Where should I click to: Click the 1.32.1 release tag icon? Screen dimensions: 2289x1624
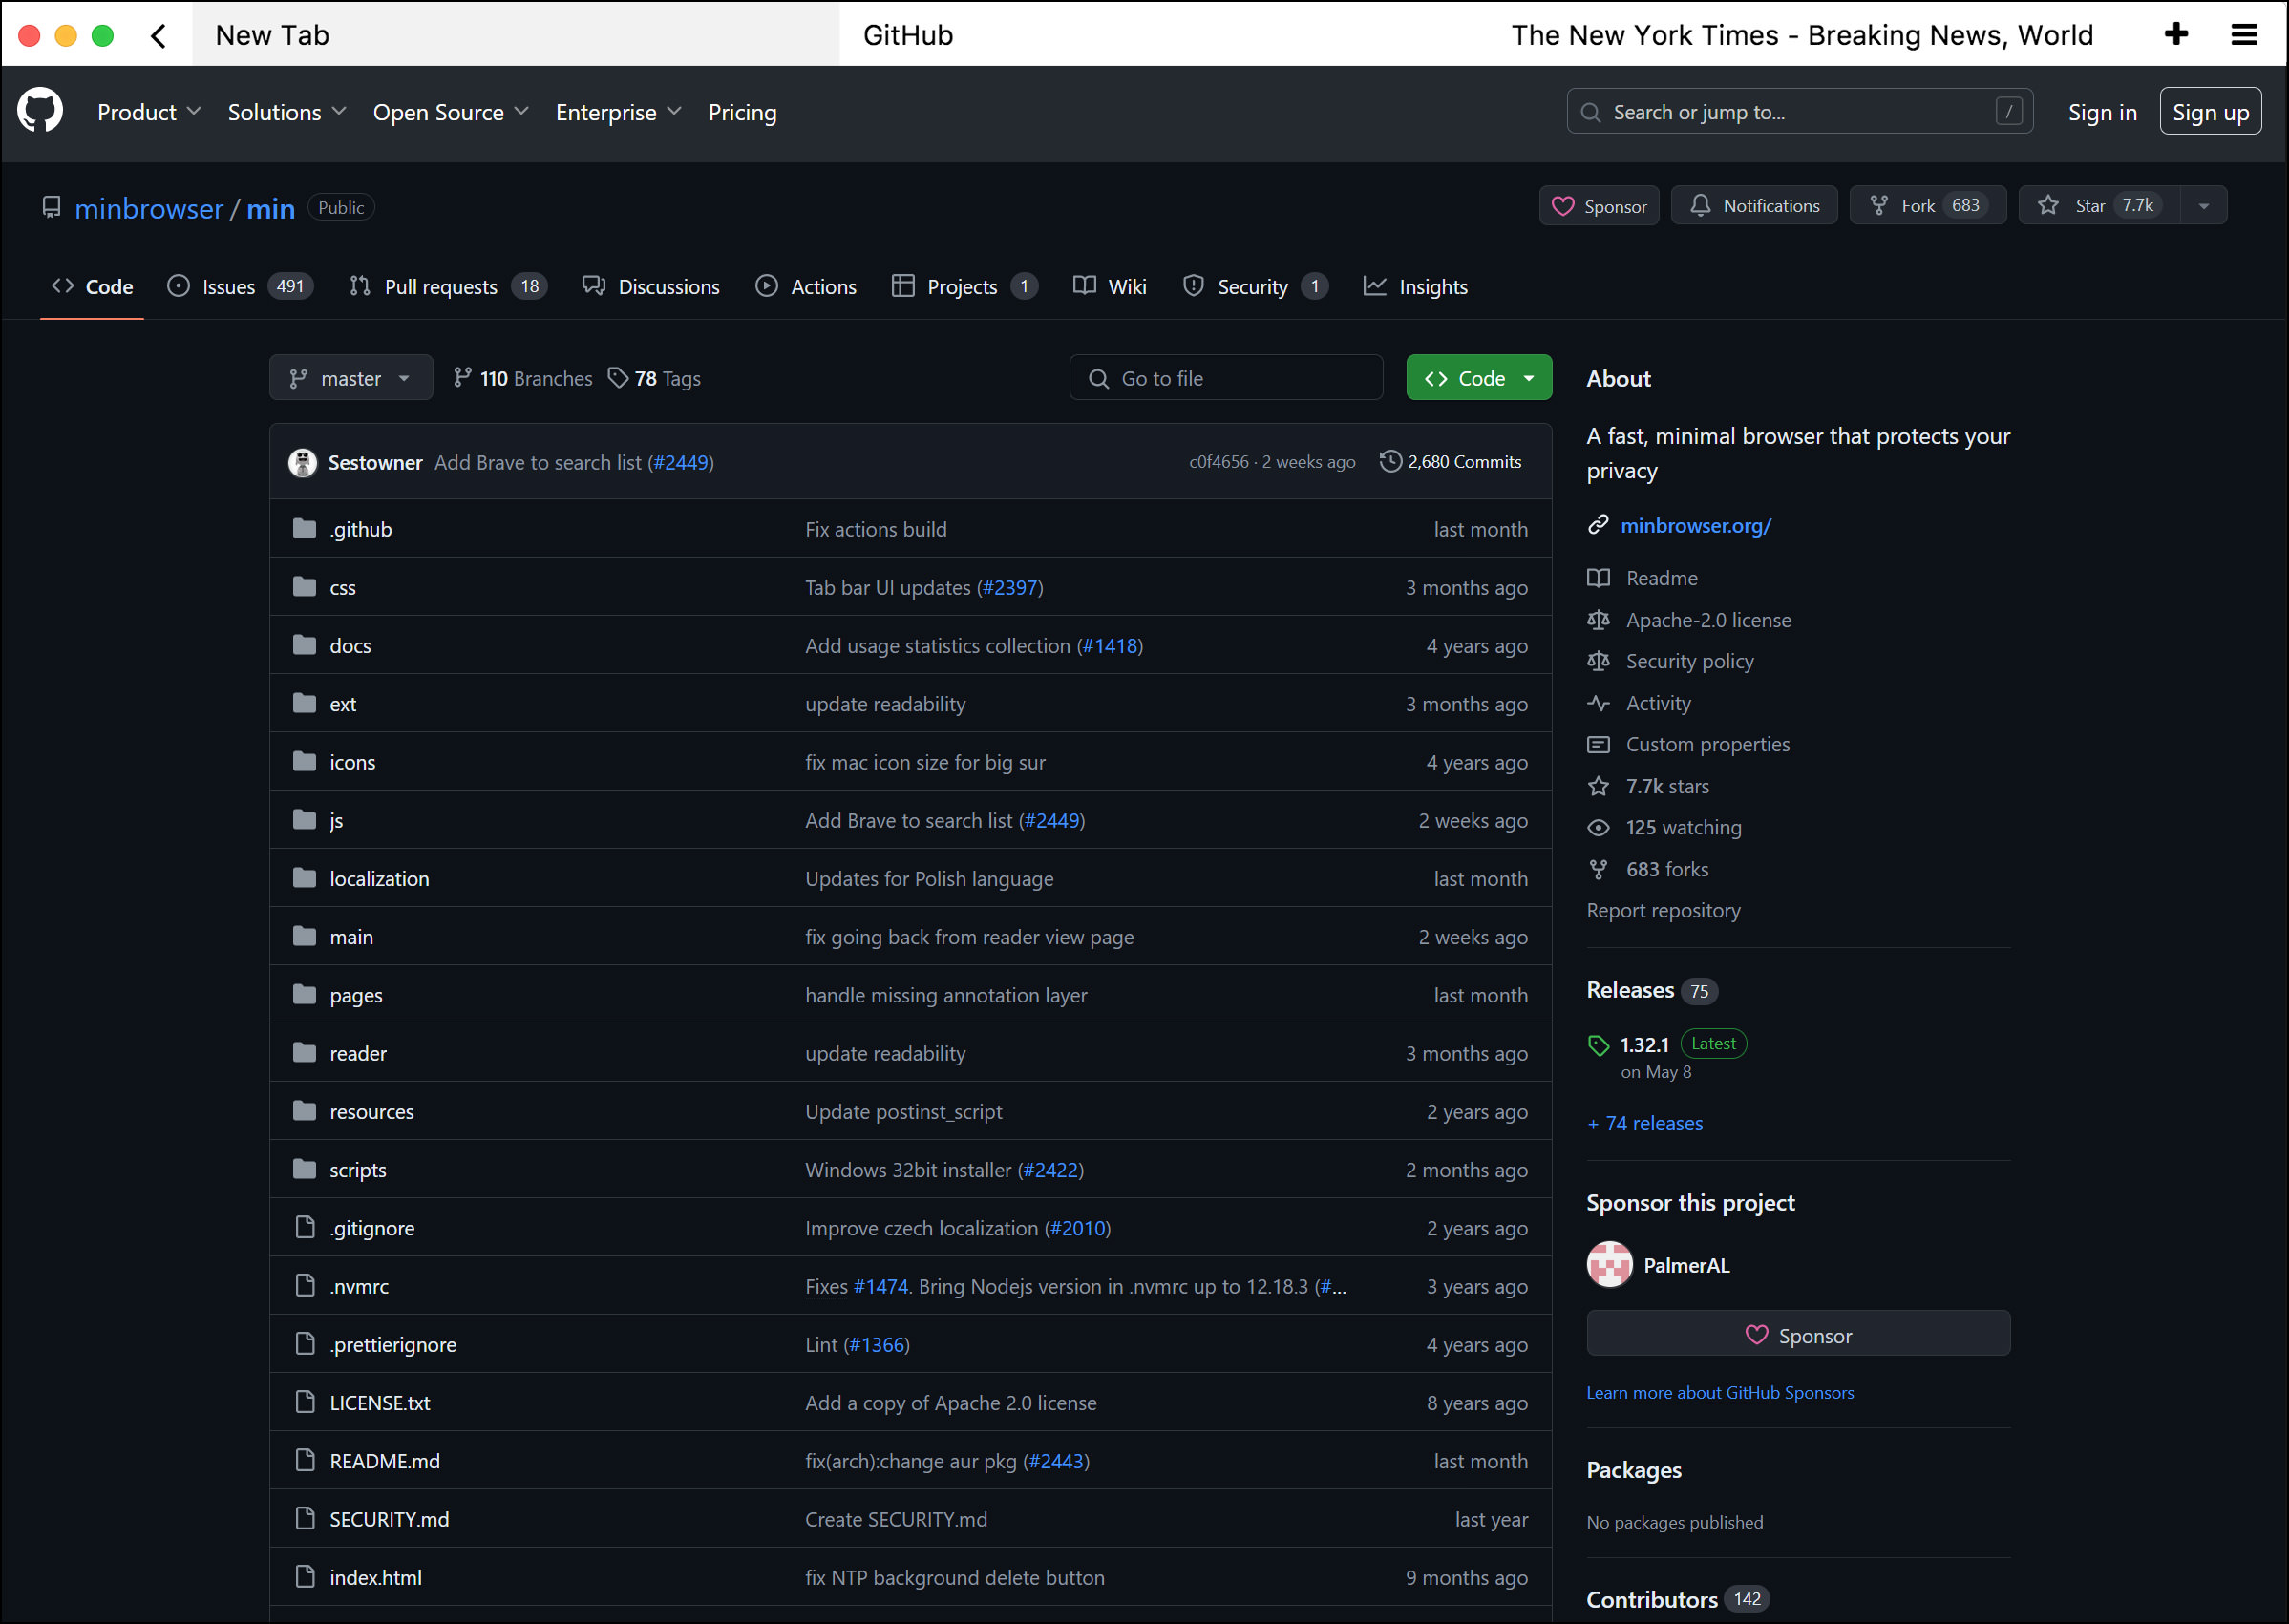1598,1045
